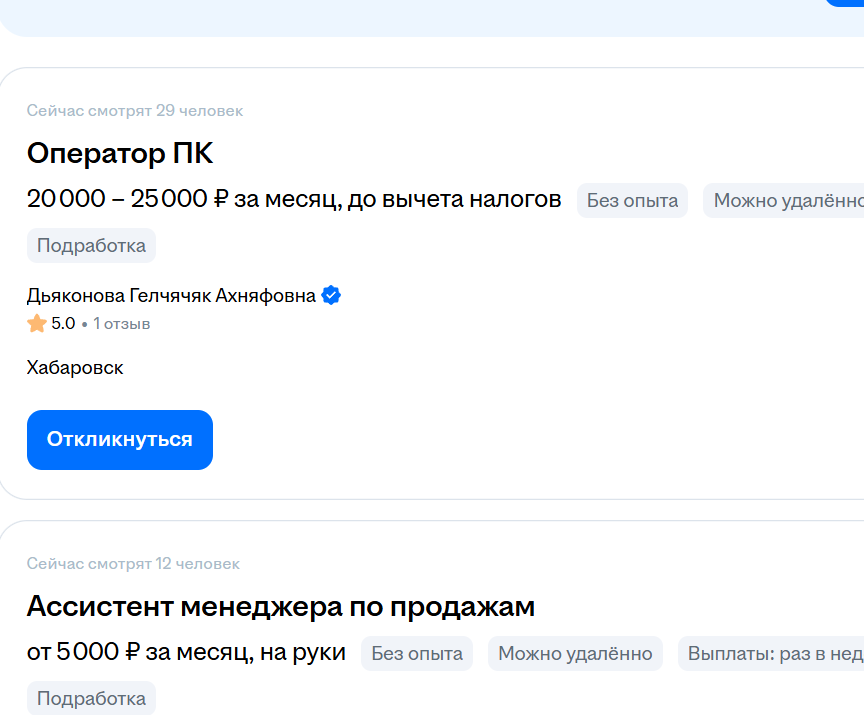
Task: Click the Сейчас смотрят 12 человек text
Action: [x=133, y=564]
